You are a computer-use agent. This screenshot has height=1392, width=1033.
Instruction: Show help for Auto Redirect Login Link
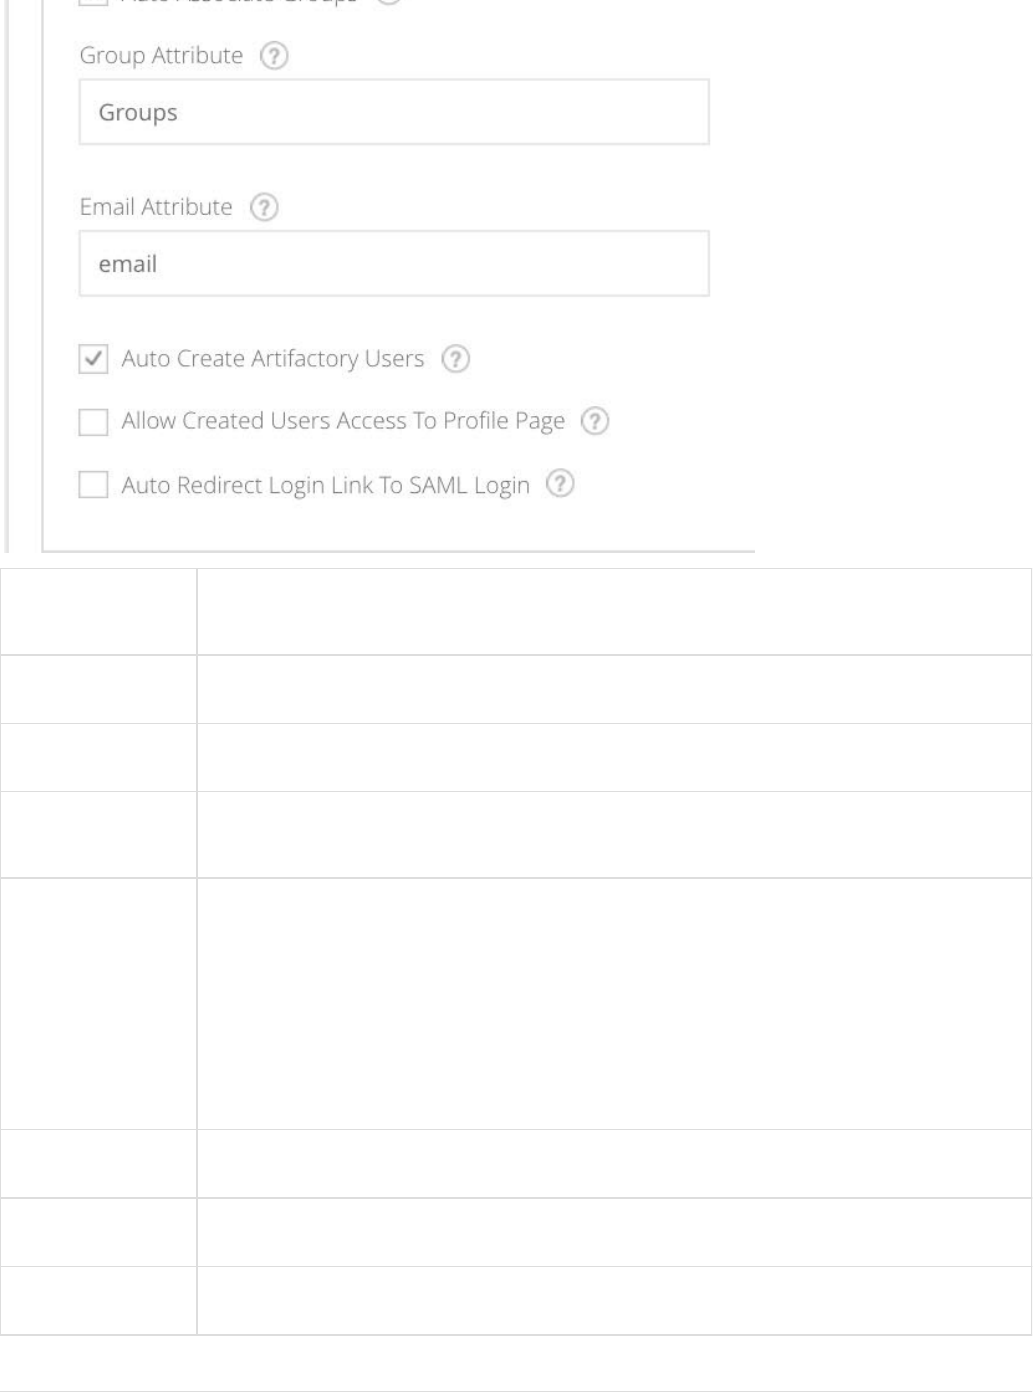[x=560, y=485]
